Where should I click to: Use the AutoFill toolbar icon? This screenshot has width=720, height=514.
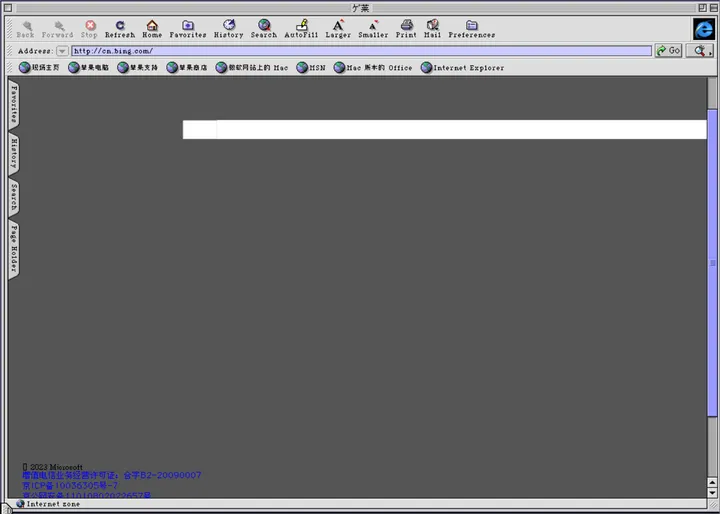(302, 25)
